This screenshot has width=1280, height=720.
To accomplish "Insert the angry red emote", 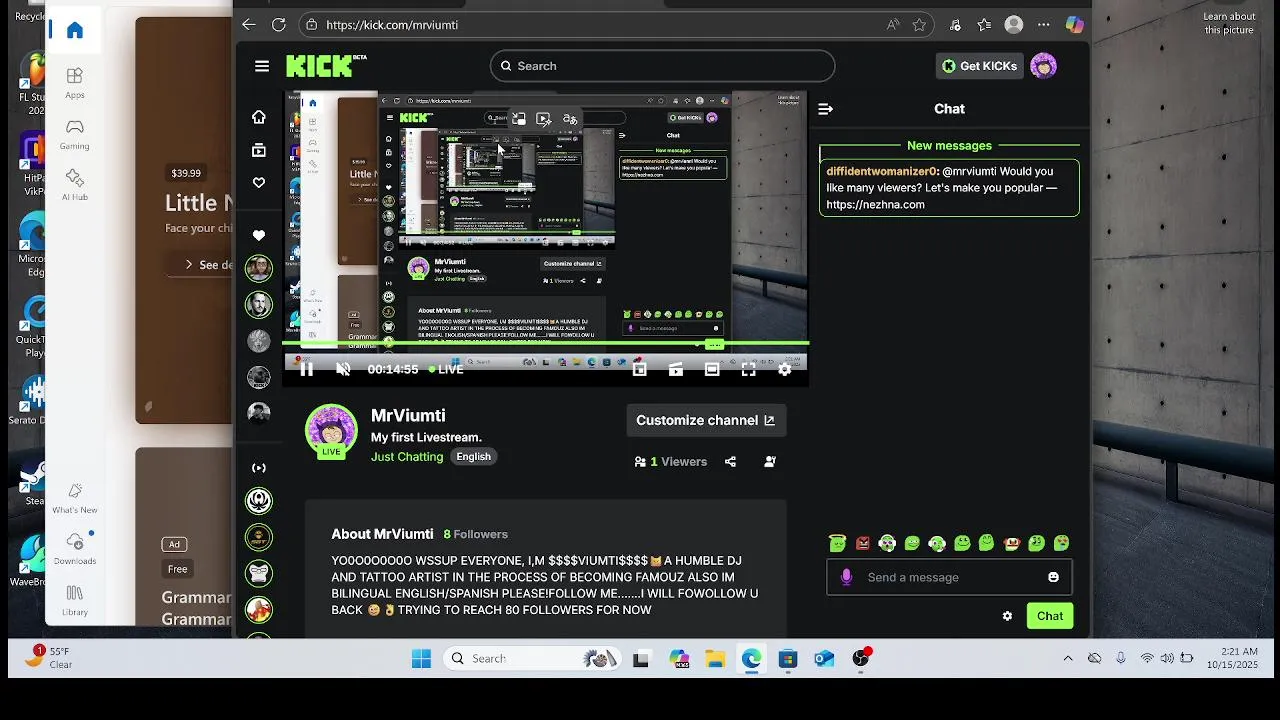I will (862, 543).
